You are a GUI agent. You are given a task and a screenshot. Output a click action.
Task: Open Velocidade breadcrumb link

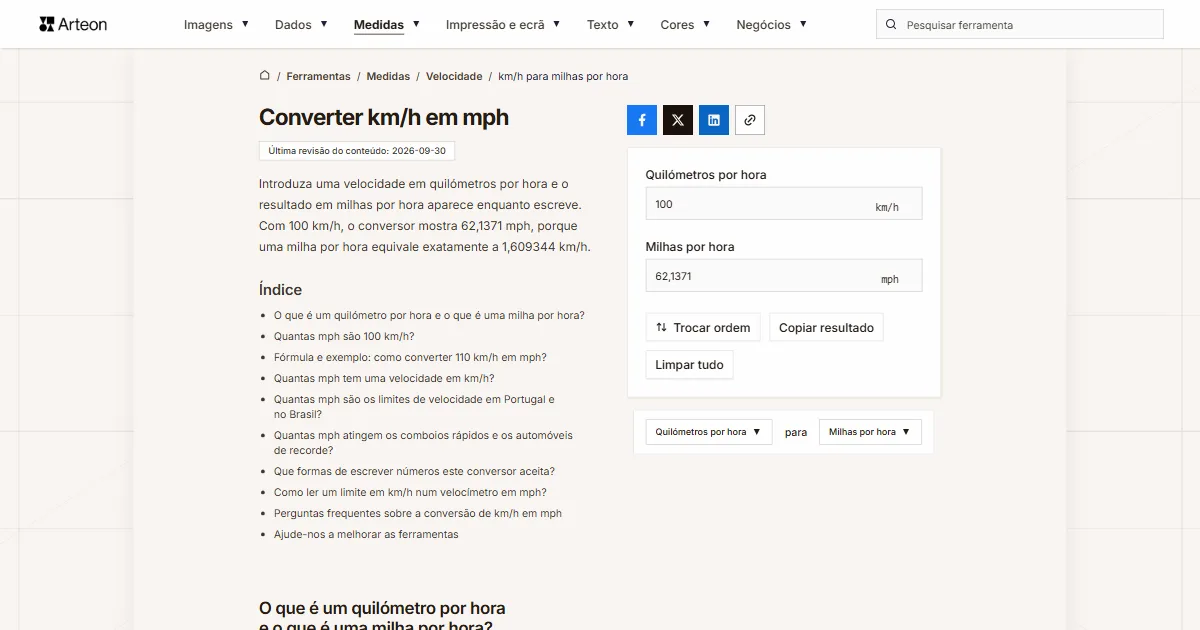tap(454, 76)
